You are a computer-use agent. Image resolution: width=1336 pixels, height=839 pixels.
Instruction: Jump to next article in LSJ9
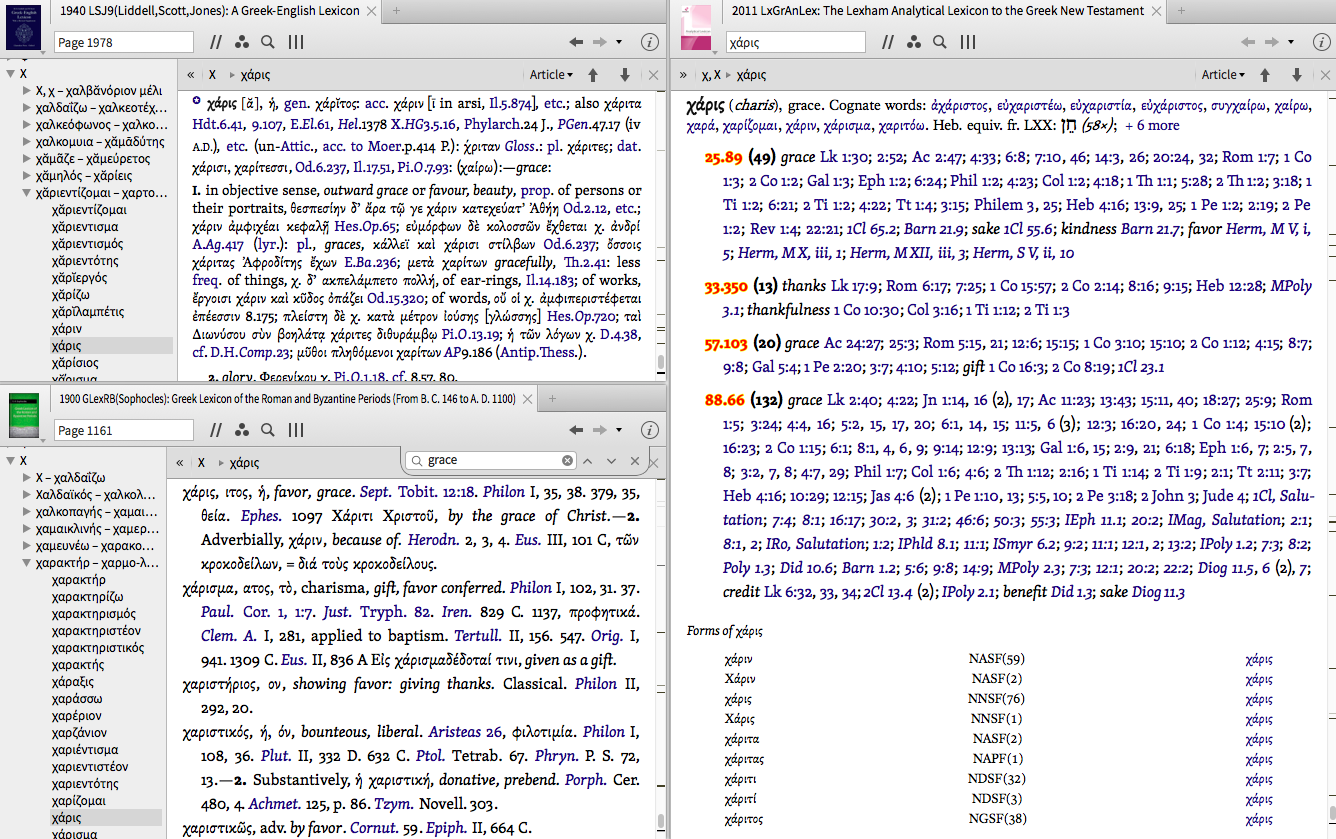pyautogui.click(x=624, y=75)
